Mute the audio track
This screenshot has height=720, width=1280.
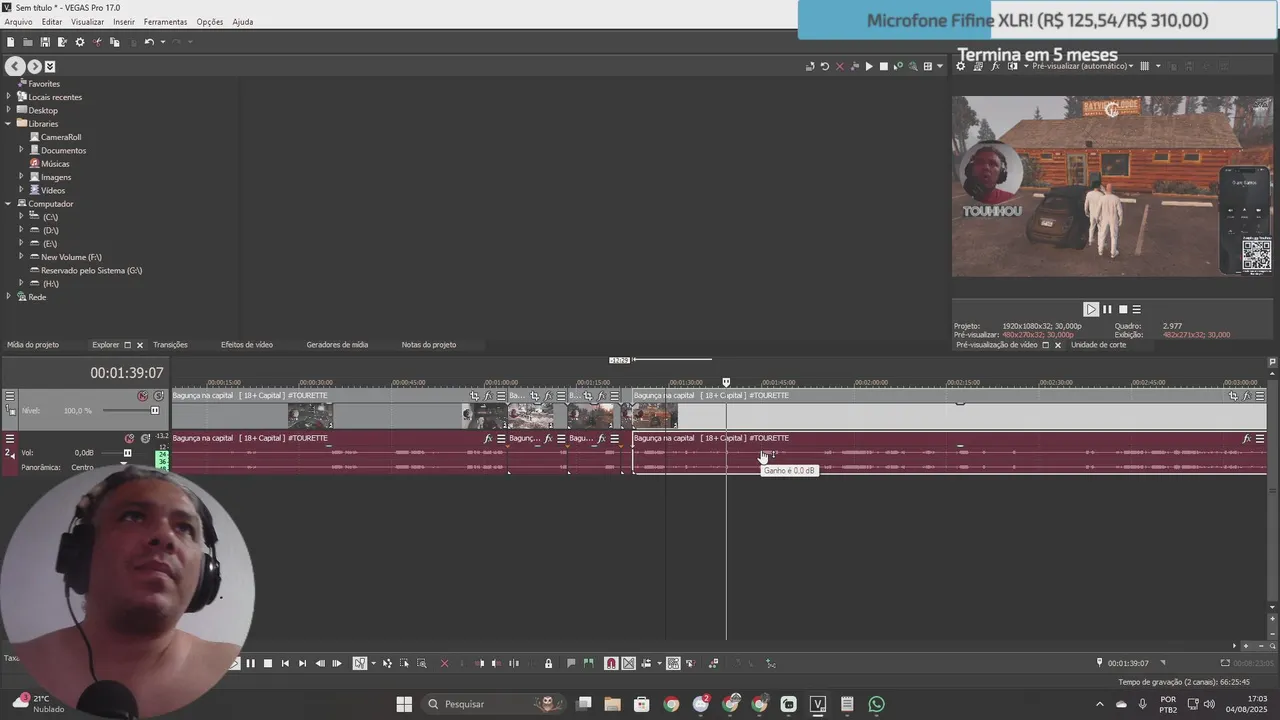tap(129, 438)
